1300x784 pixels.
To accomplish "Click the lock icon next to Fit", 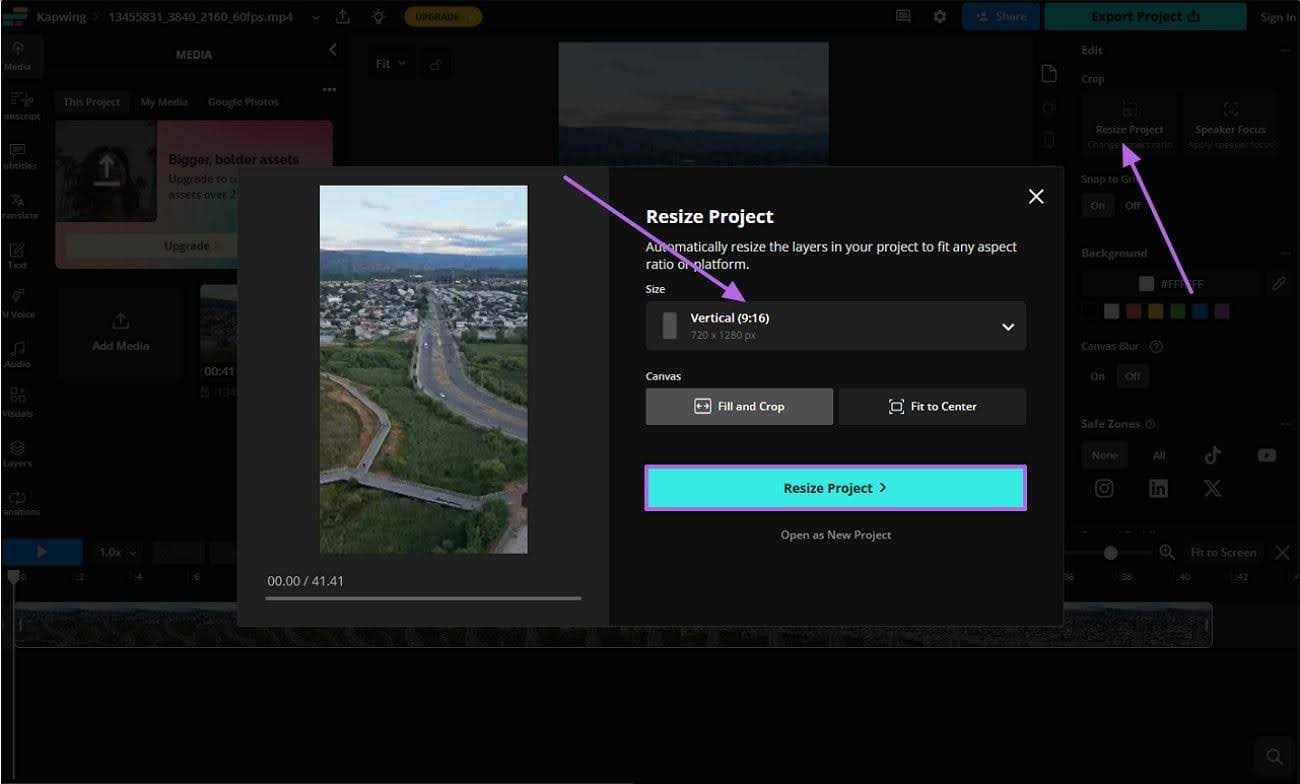I will pyautogui.click(x=435, y=64).
